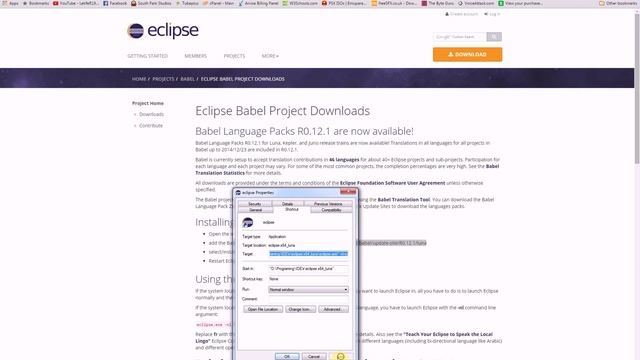Click inside the Comment field
This screenshot has height=360, width=640.
click(309, 299)
